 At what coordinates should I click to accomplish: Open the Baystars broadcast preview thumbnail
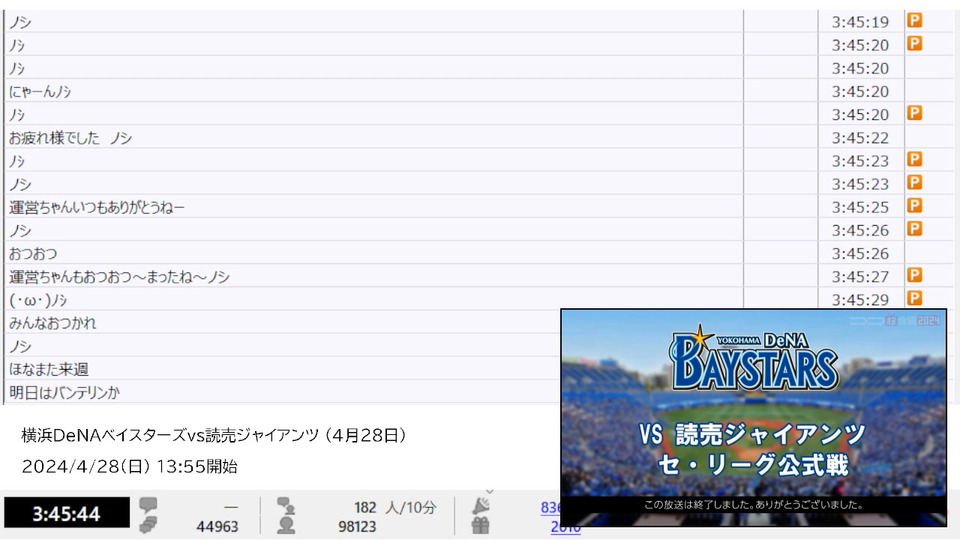click(x=754, y=418)
